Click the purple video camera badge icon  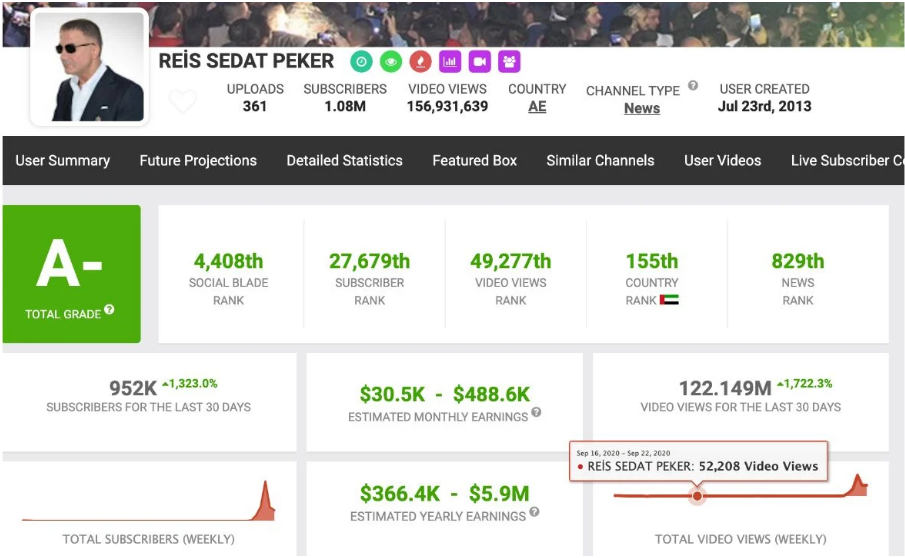[480, 61]
